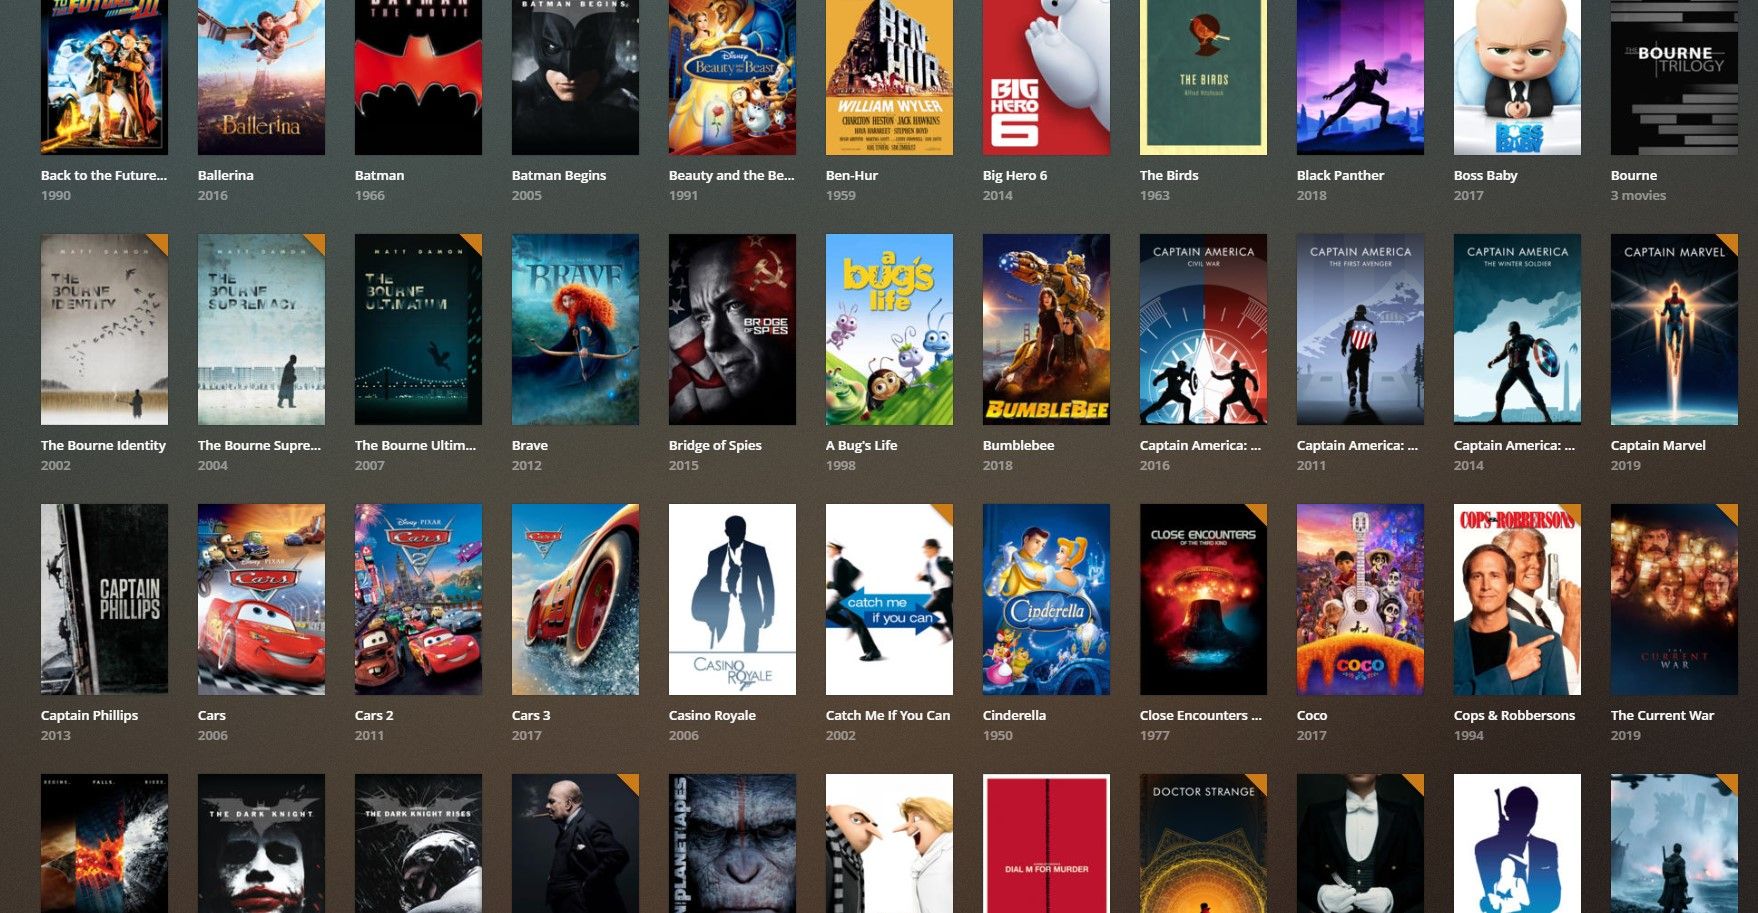Open A Bug's Life poster
The height and width of the screenshot is (913, 1758).
(x=889, y=329)
